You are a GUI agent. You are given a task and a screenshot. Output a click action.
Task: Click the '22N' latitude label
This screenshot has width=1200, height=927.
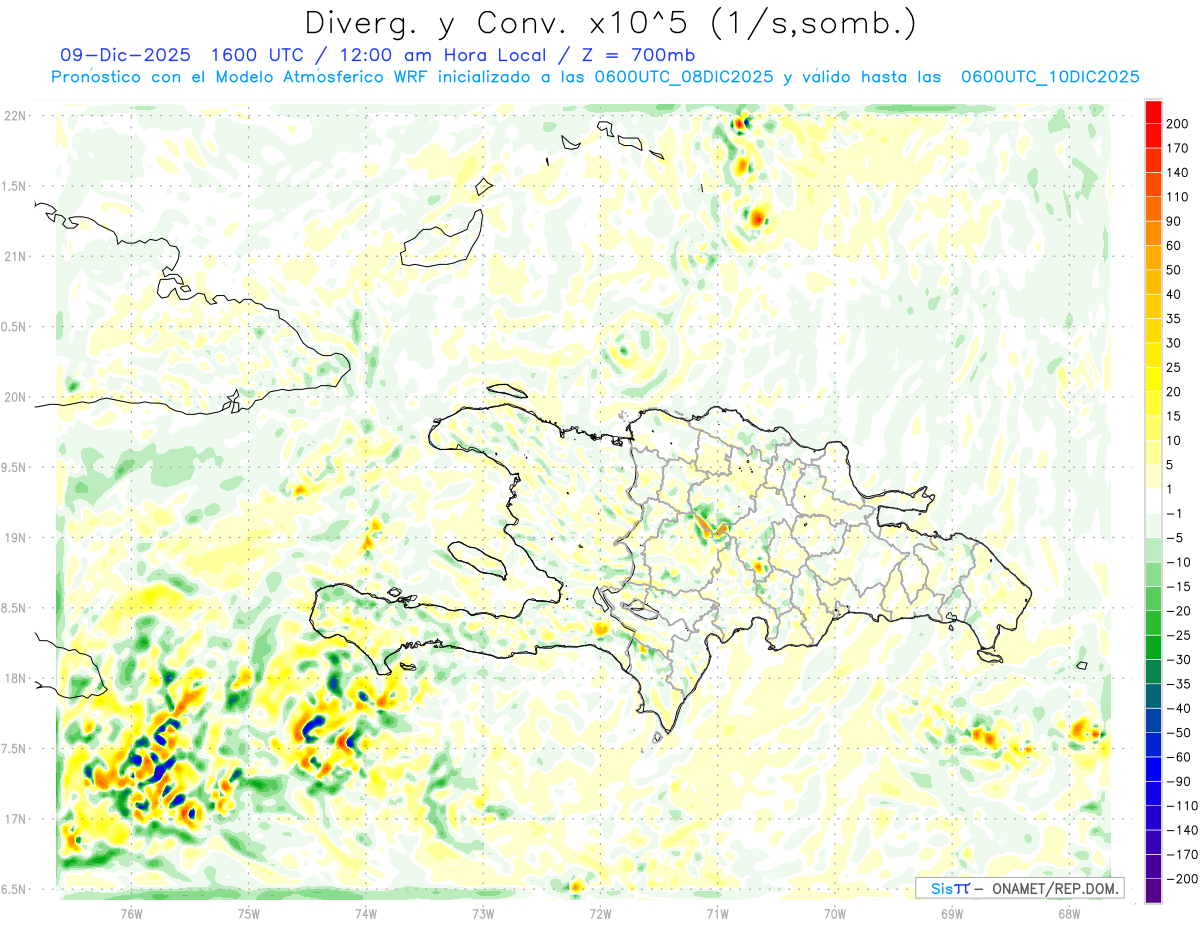14,116
